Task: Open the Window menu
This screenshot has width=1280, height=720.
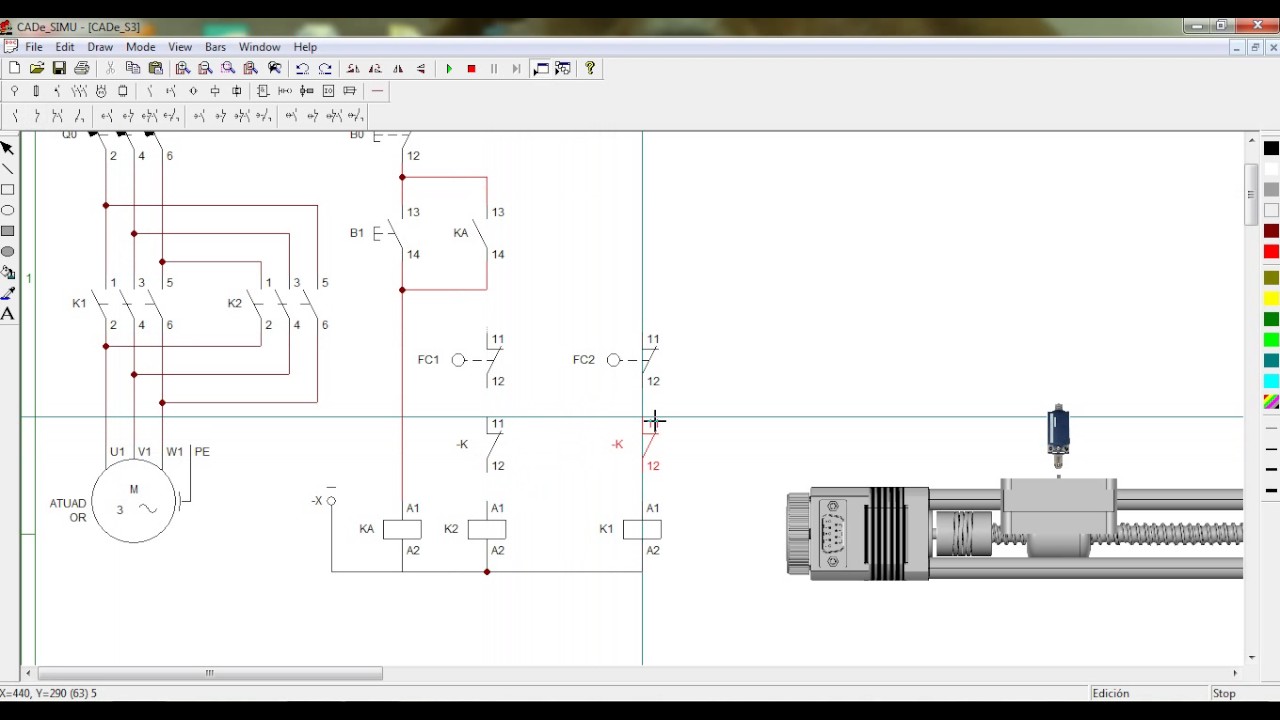Action: 259,47
